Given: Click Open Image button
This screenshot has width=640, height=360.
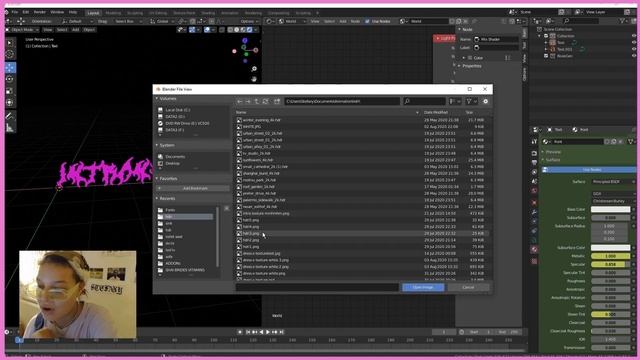Looking at the screenshot, I should pos(423,287).
